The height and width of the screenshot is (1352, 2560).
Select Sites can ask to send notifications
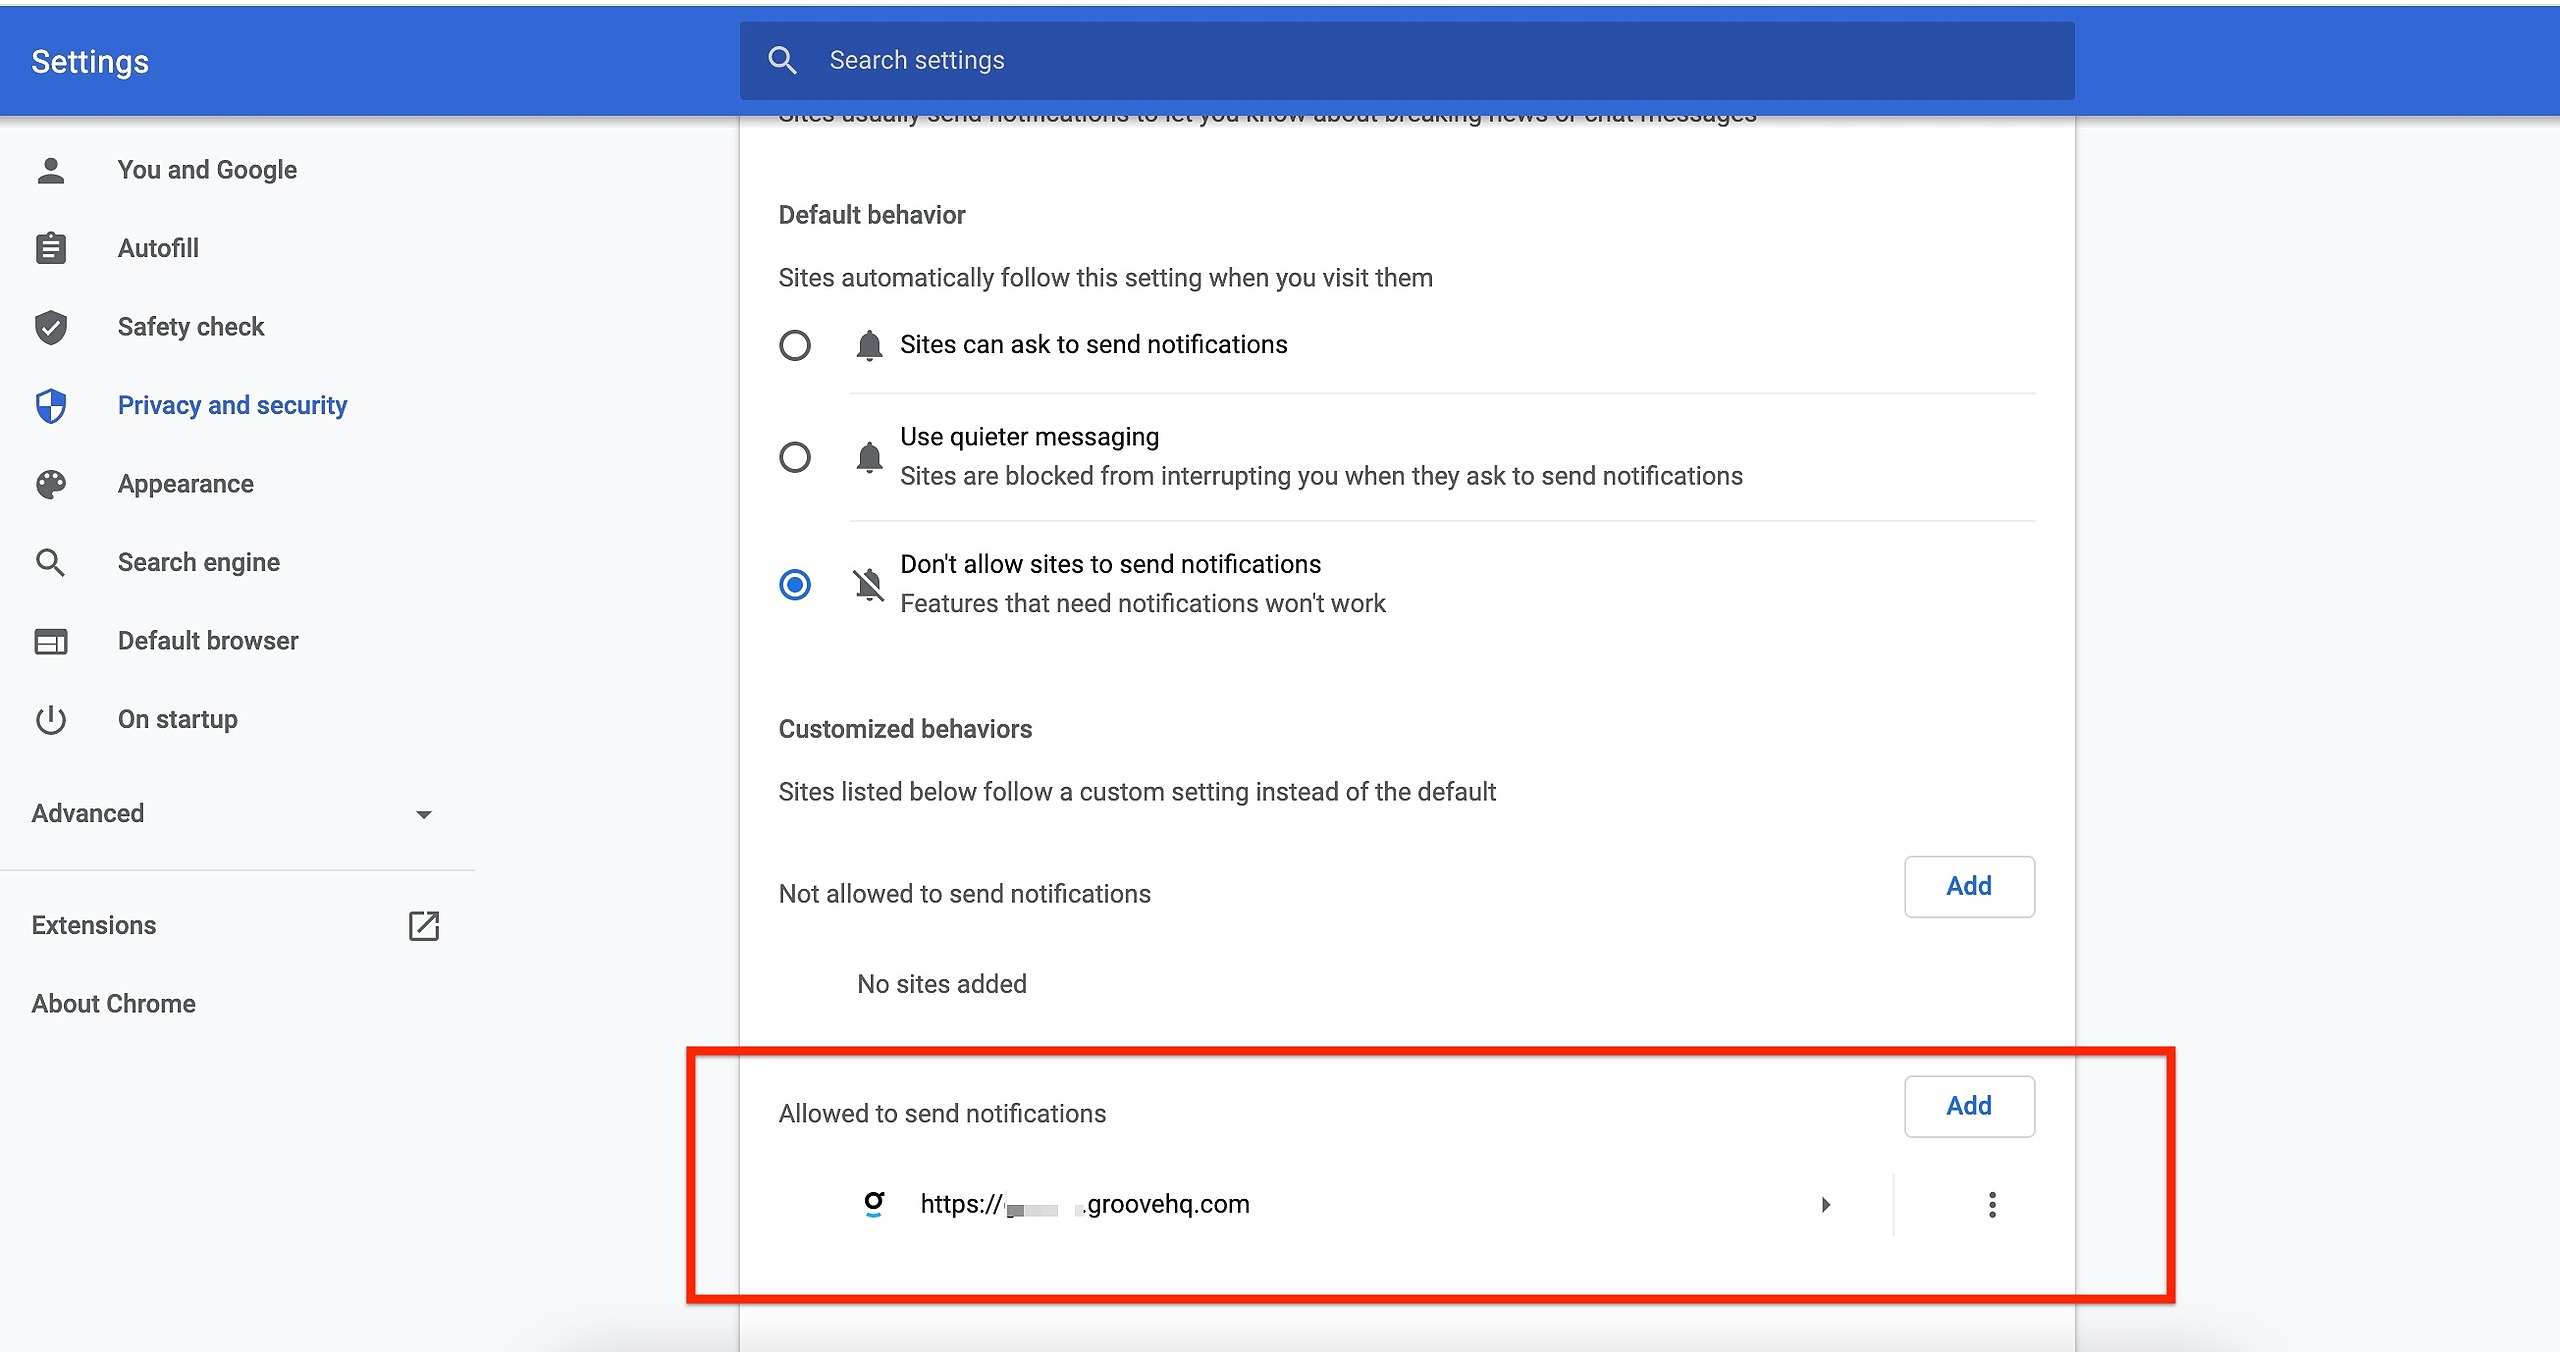coord(795,346)
